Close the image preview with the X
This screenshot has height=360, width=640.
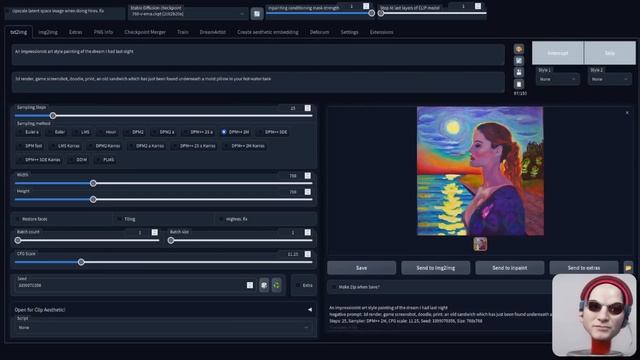coord(627,113)
